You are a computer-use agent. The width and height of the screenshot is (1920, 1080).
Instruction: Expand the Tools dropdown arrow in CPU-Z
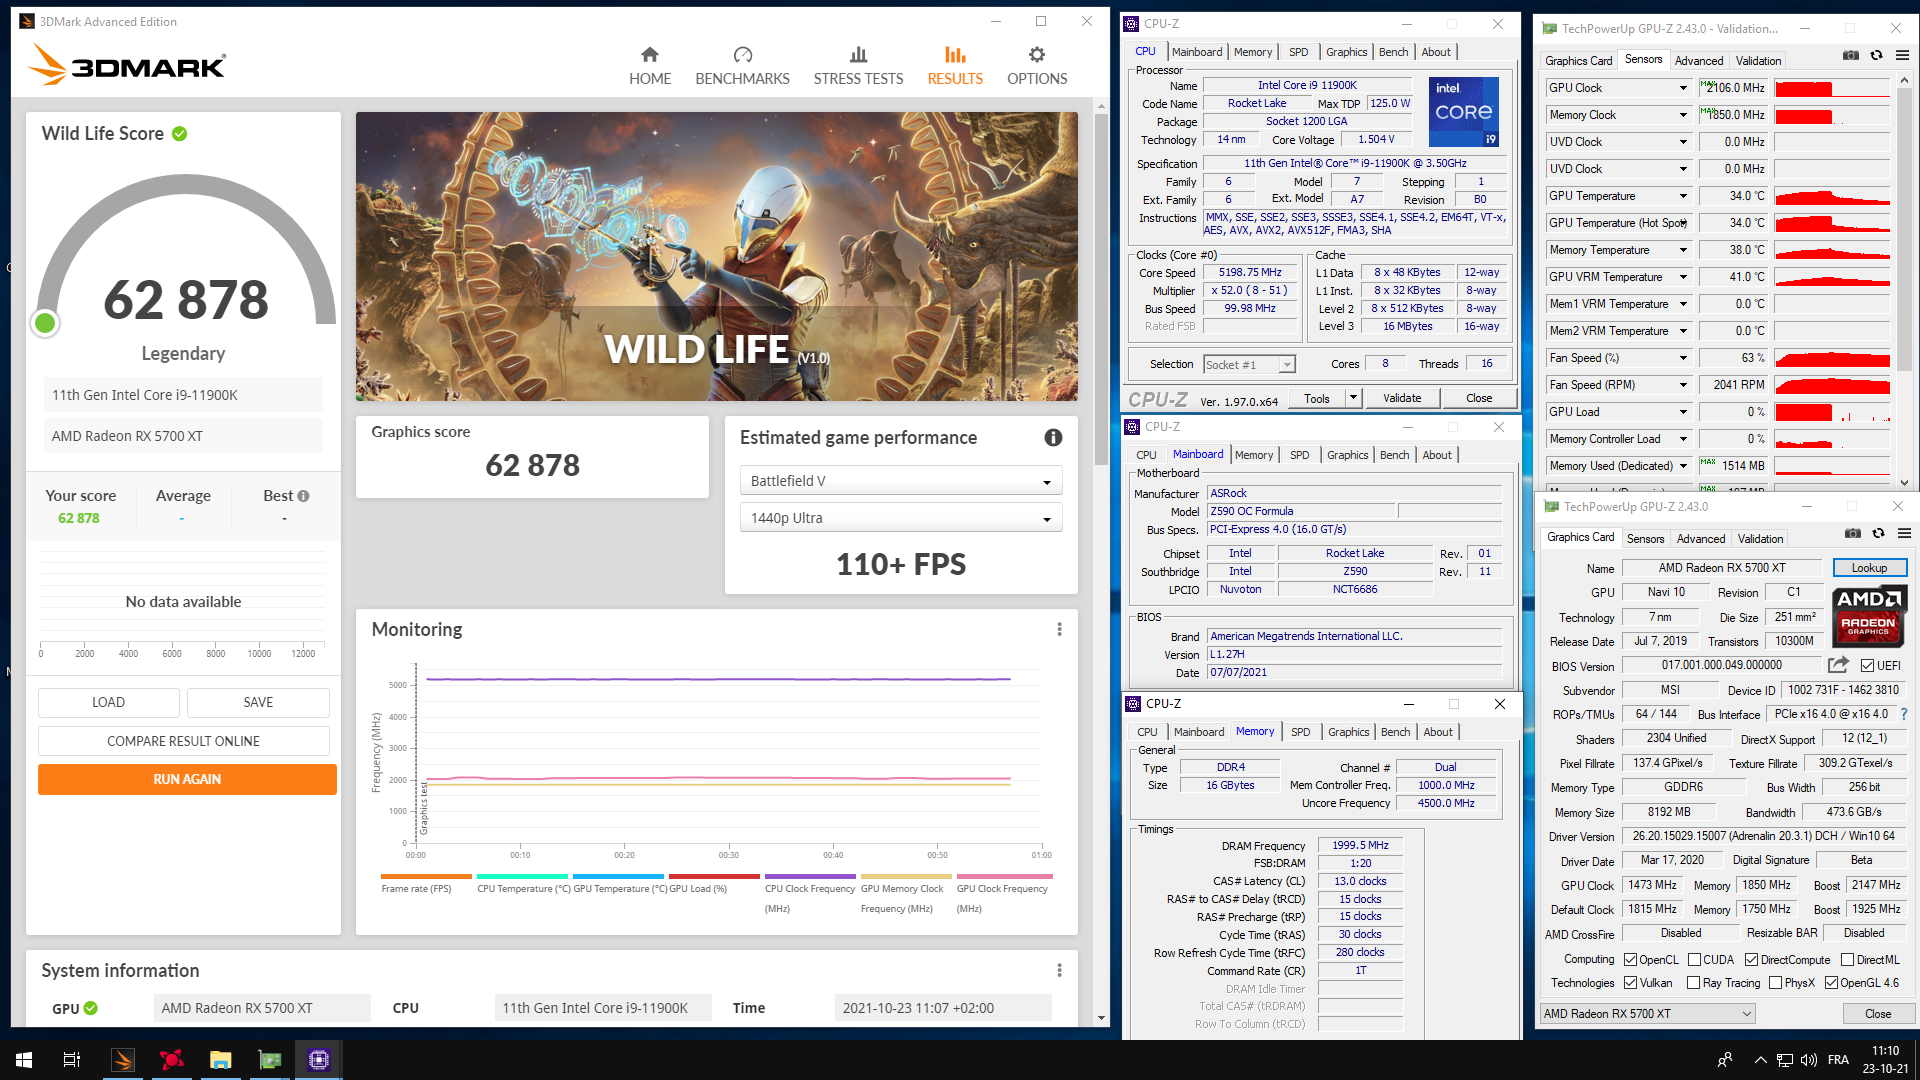[x=1353, y=398]
